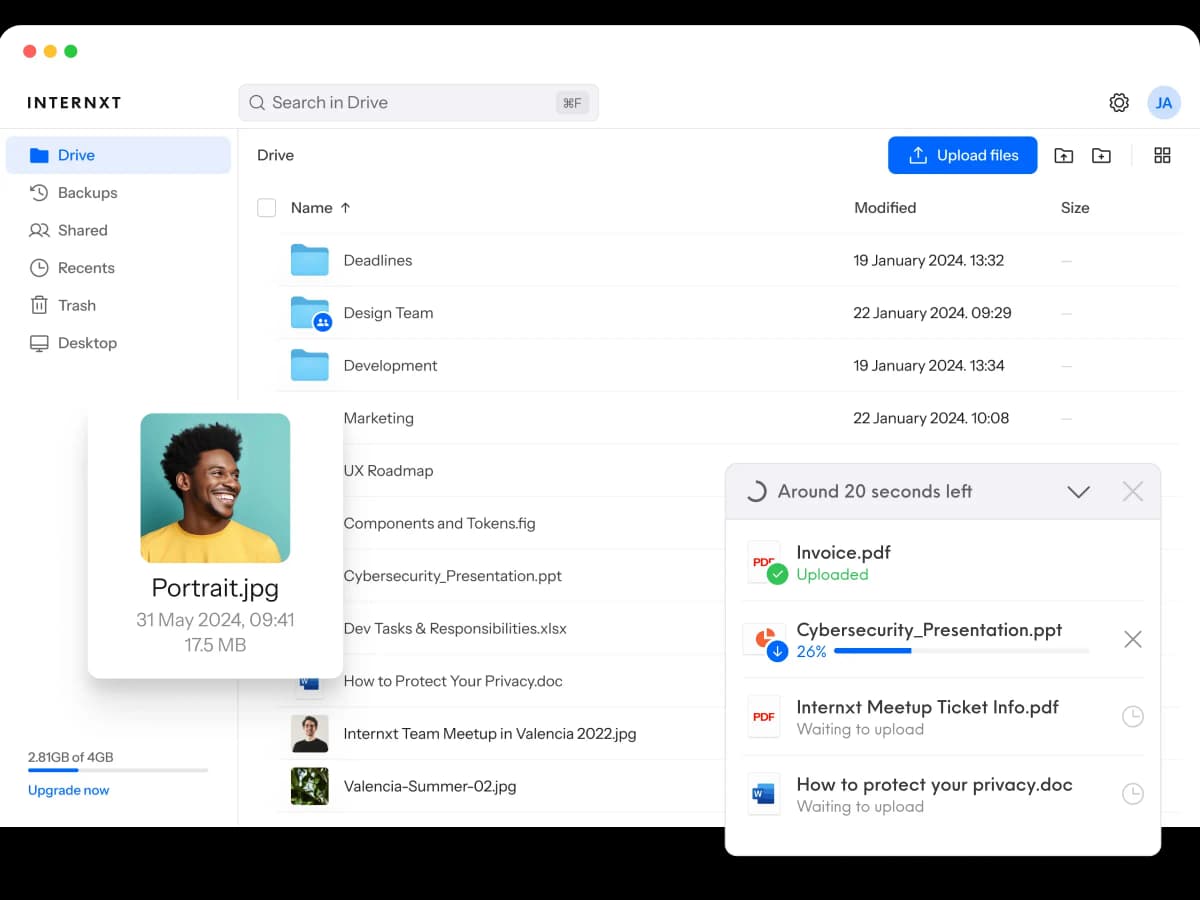Screen dimensions: 1200x900
Task: Open application settings gear
Action: pos(1118,101)
